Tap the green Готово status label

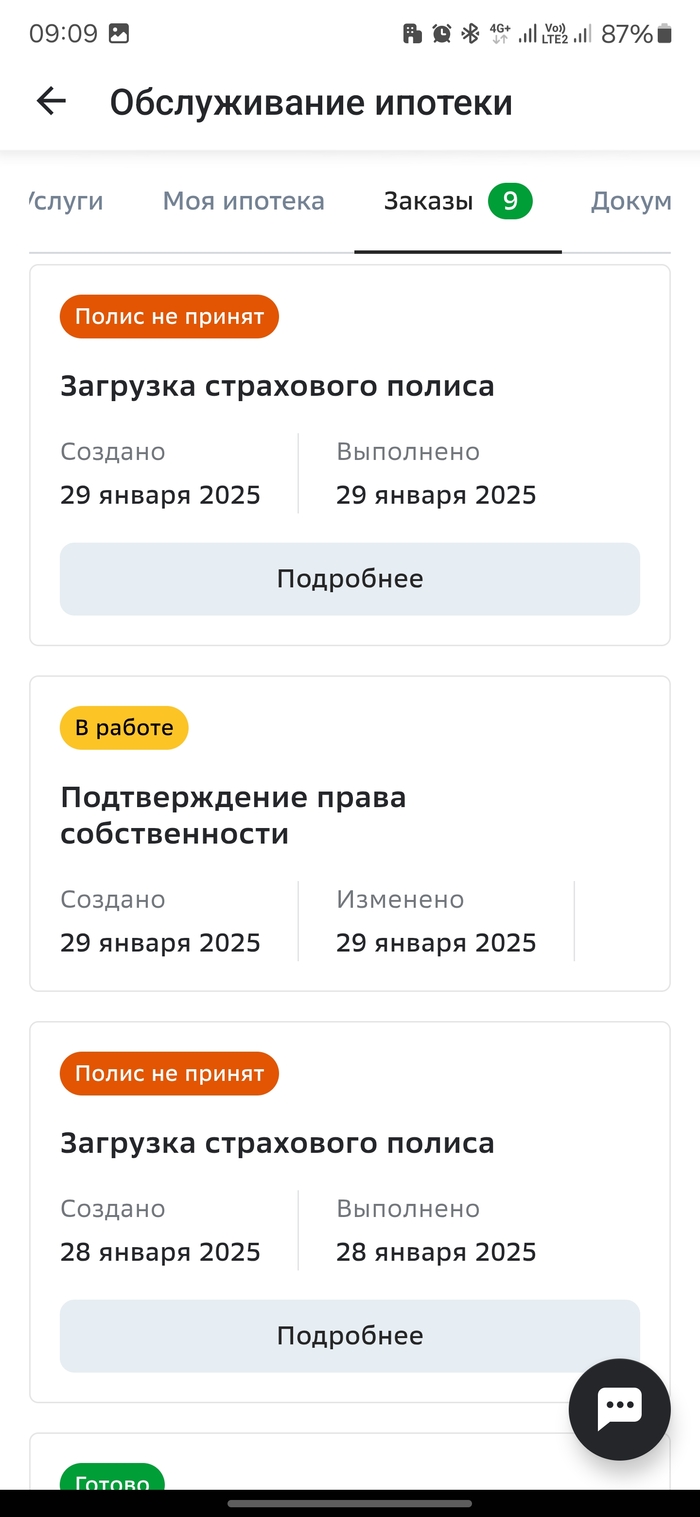pos(112,1483)
